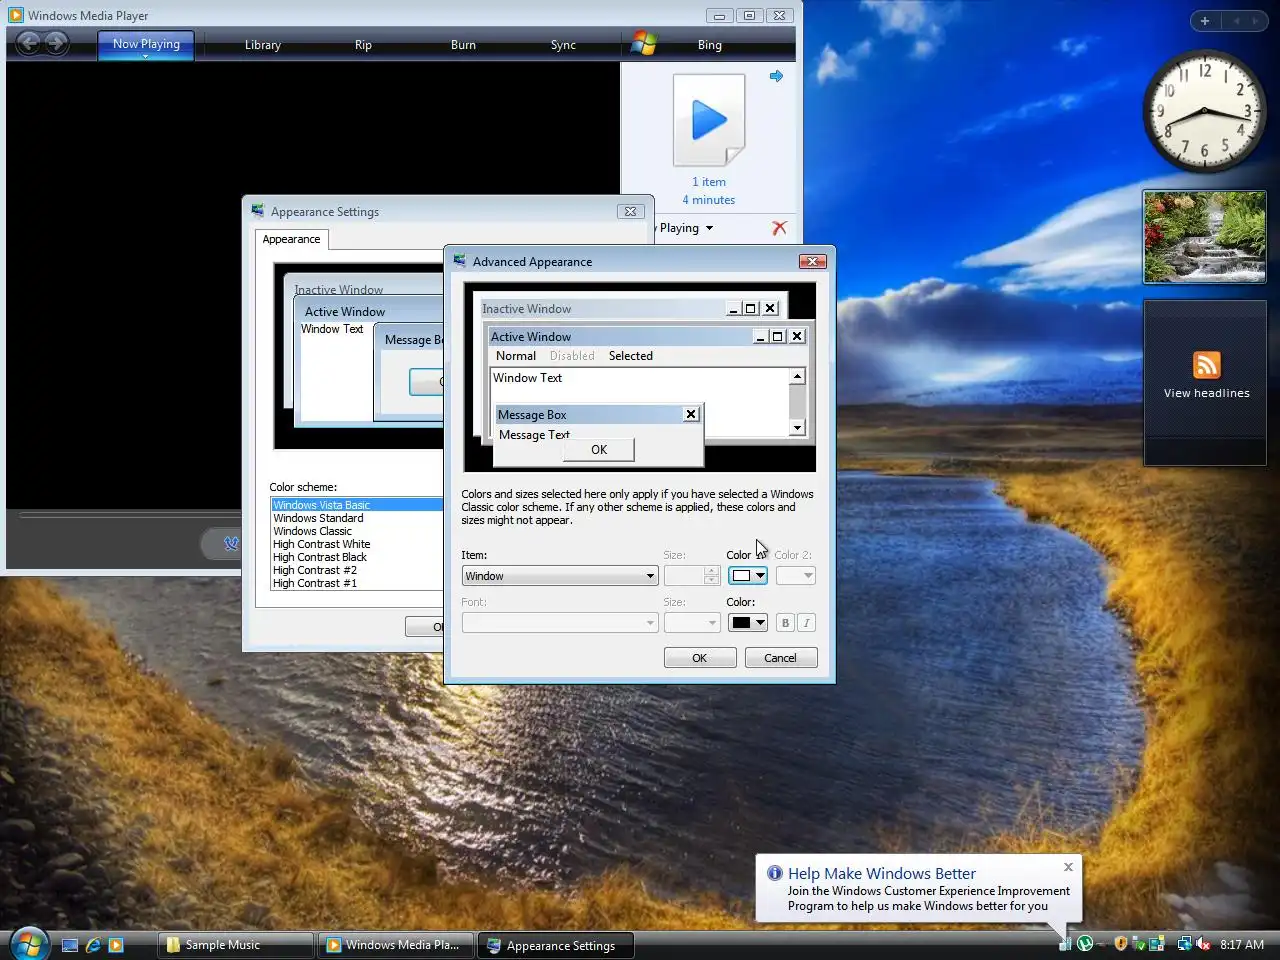Click the blue arrow above the playlist pane
1280x960 pixels.
776,76
